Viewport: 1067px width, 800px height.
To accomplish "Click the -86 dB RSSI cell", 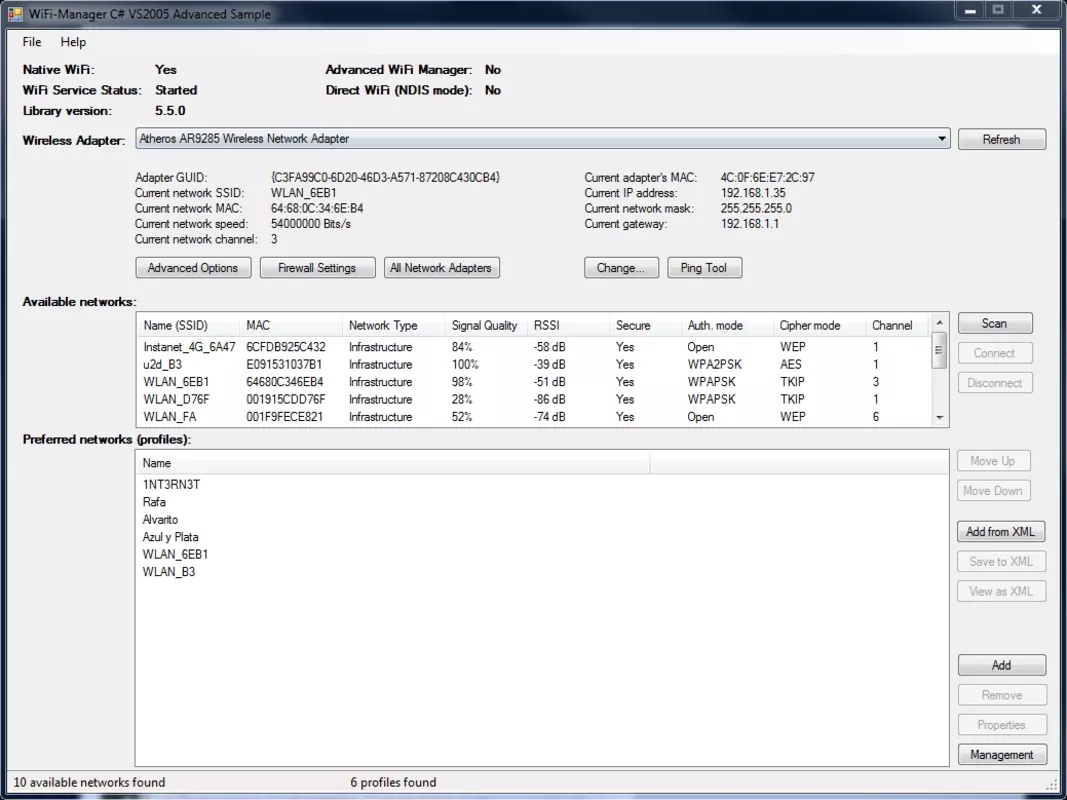I will click(x=550, y=399).
